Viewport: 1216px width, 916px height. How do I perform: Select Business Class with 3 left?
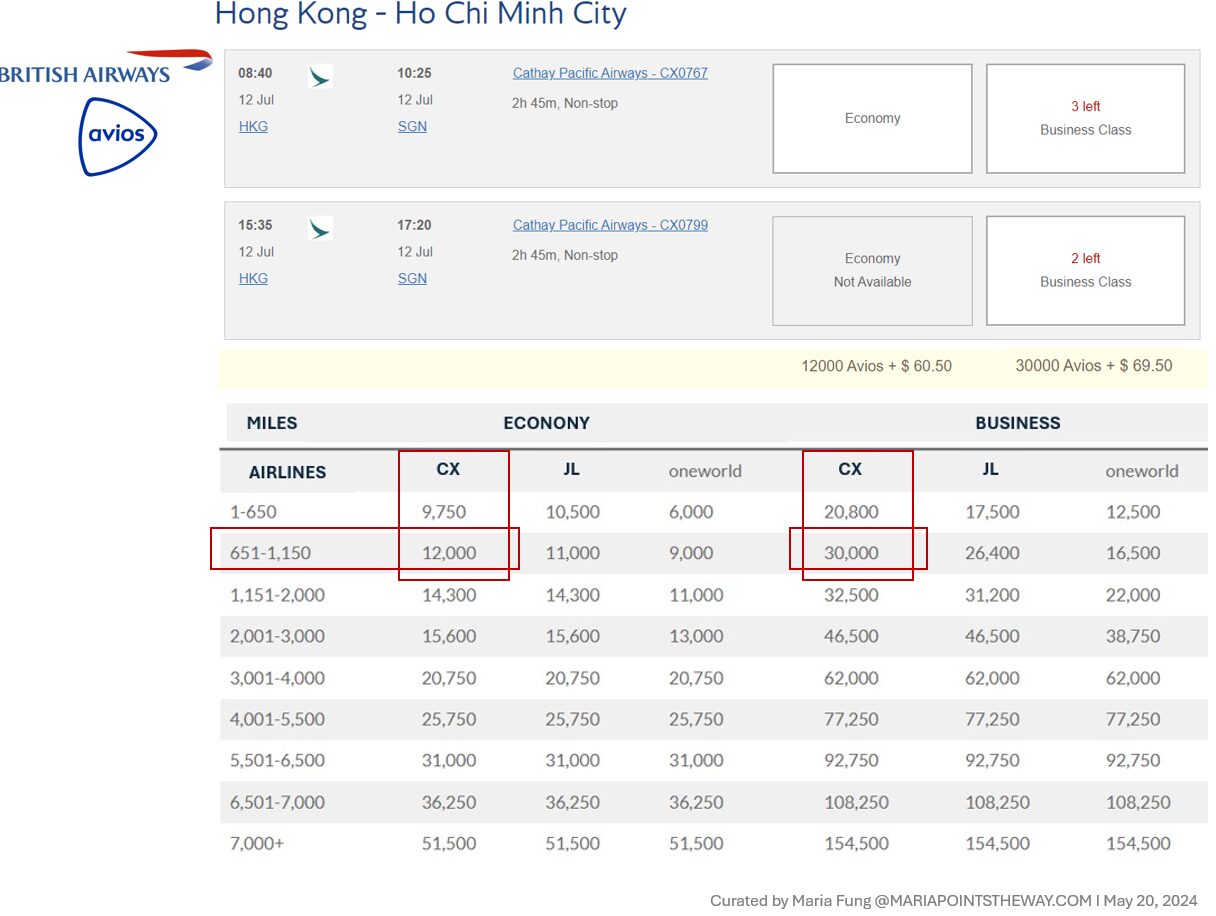pyautogui.click(x=1086, y=118)
